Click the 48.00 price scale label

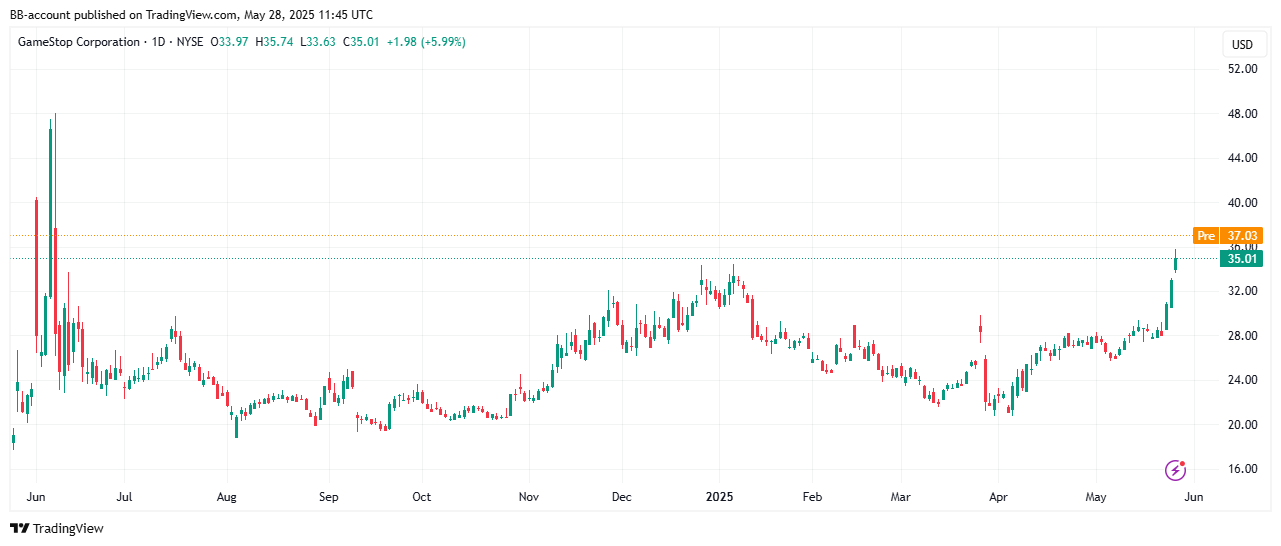pyautogui.click(x=1242, y=114)
